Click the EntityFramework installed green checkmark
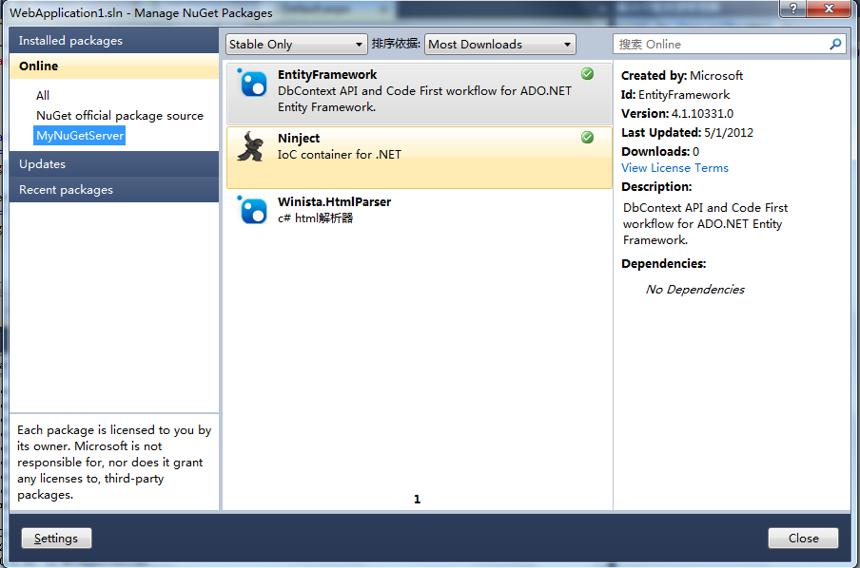This screenshot has width=860, height=568. (x=587, y=74)
